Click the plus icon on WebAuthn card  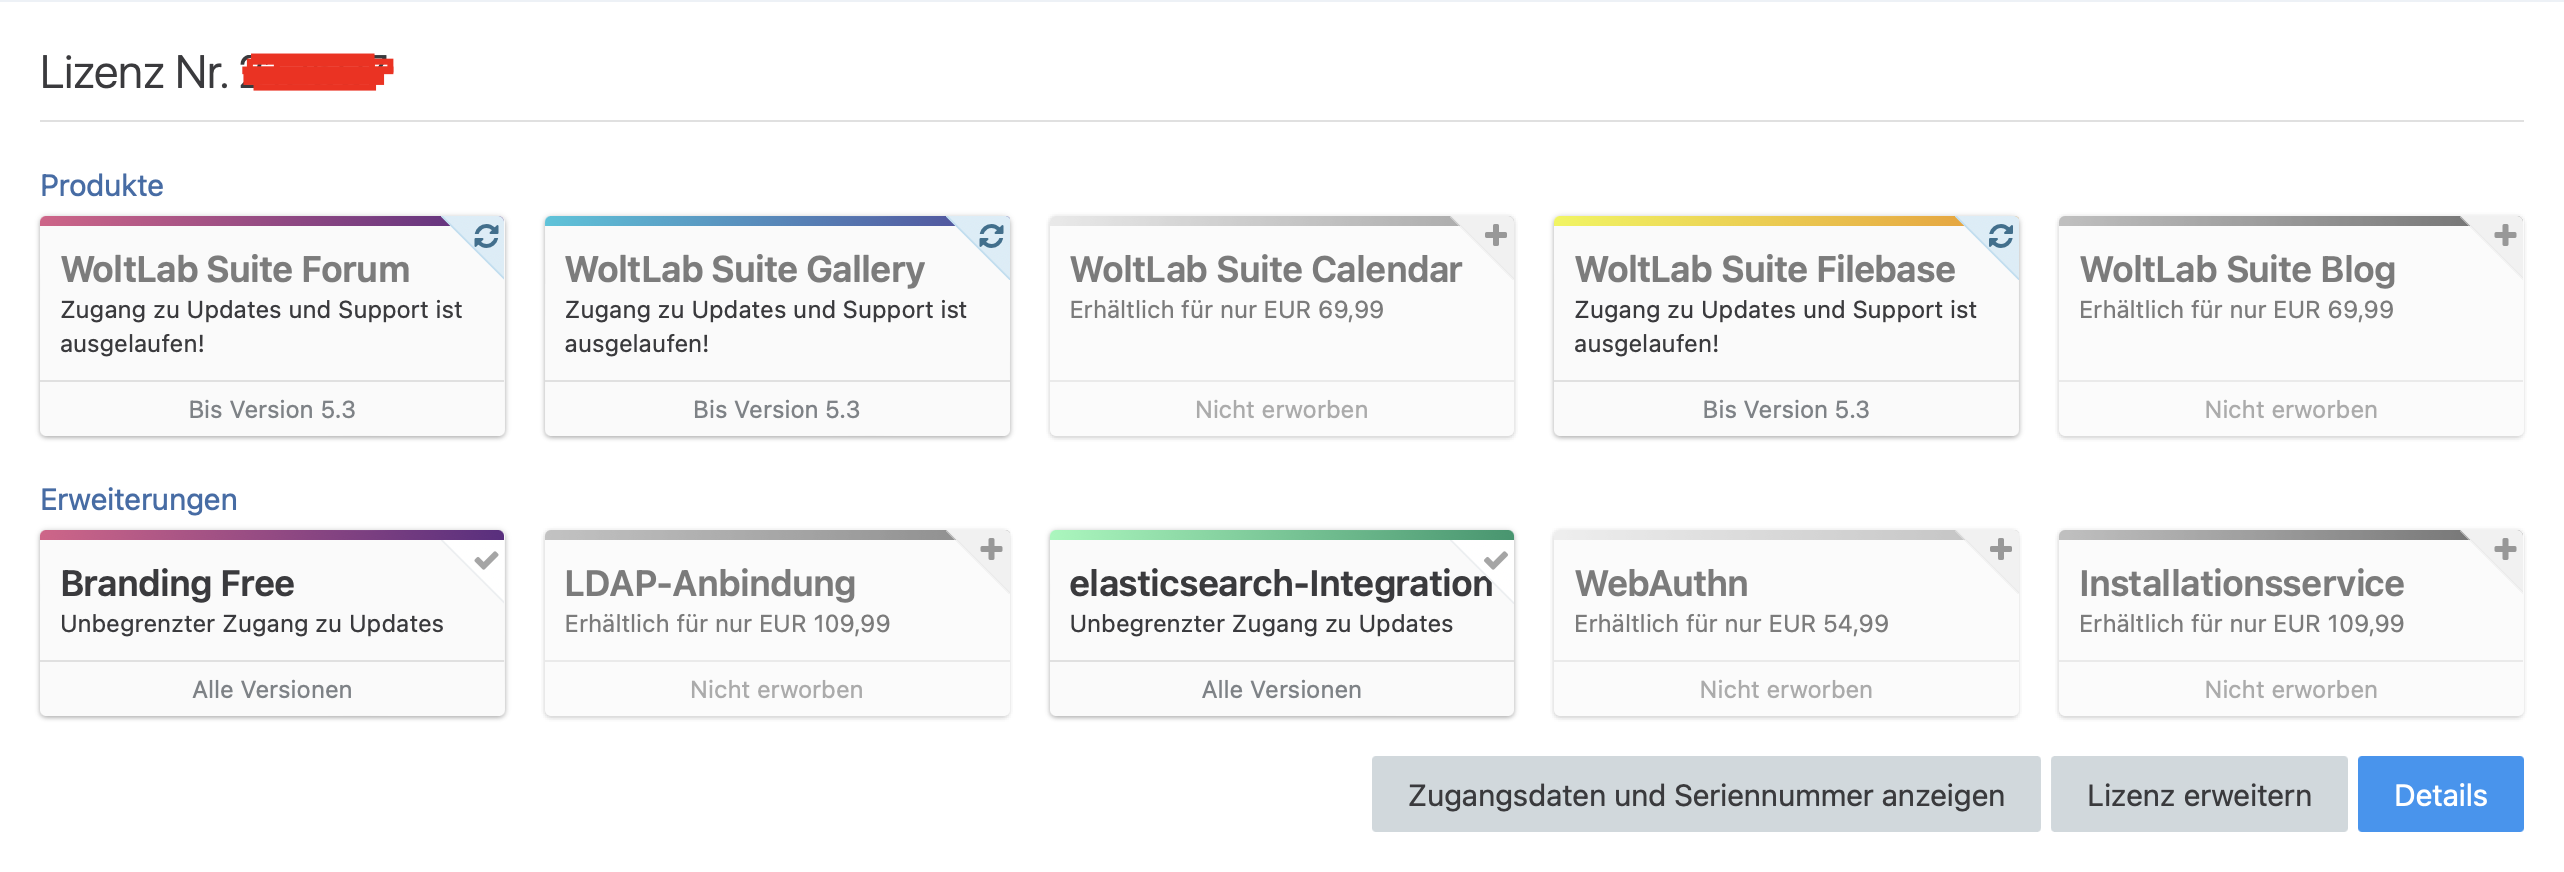[x=2000, y=549]
